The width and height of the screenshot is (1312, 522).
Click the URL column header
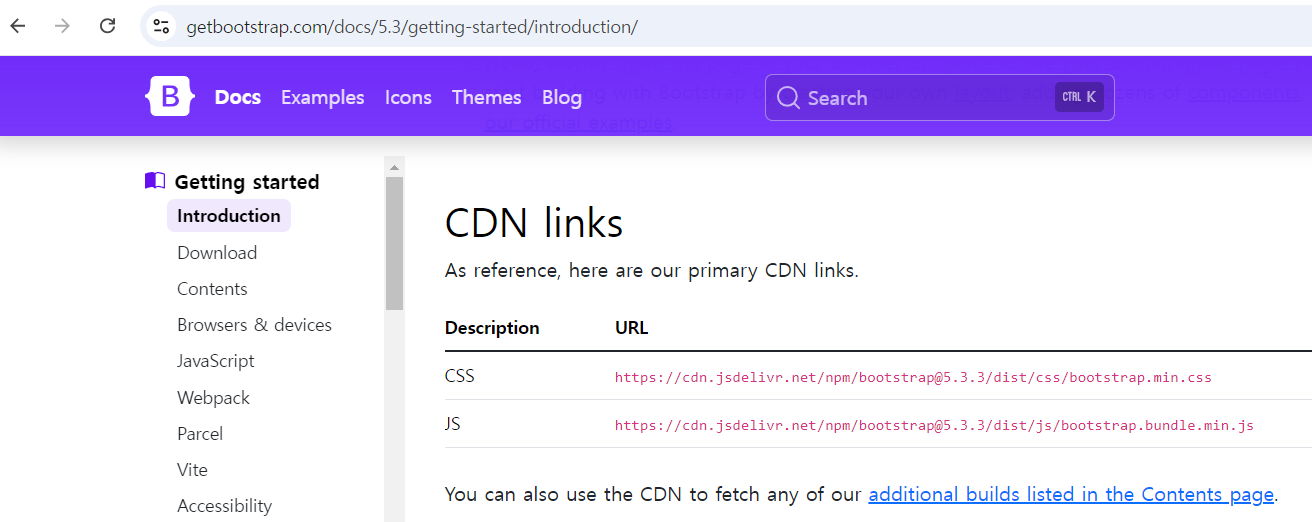pyautogui.click(x=632, y=328)
